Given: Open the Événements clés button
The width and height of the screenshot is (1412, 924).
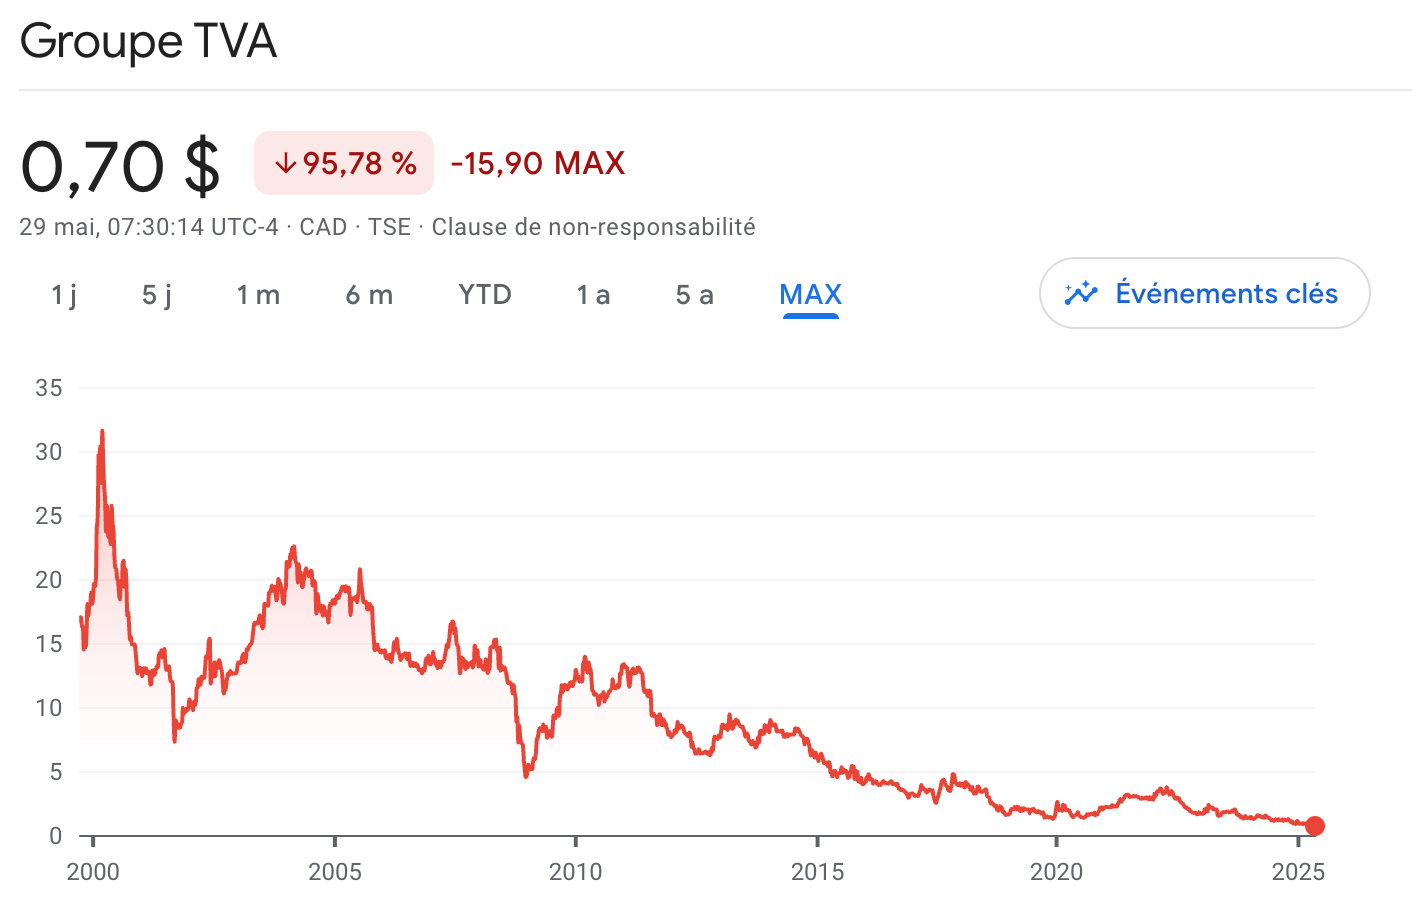Looking at the screenshot, I should (1204, 293).
